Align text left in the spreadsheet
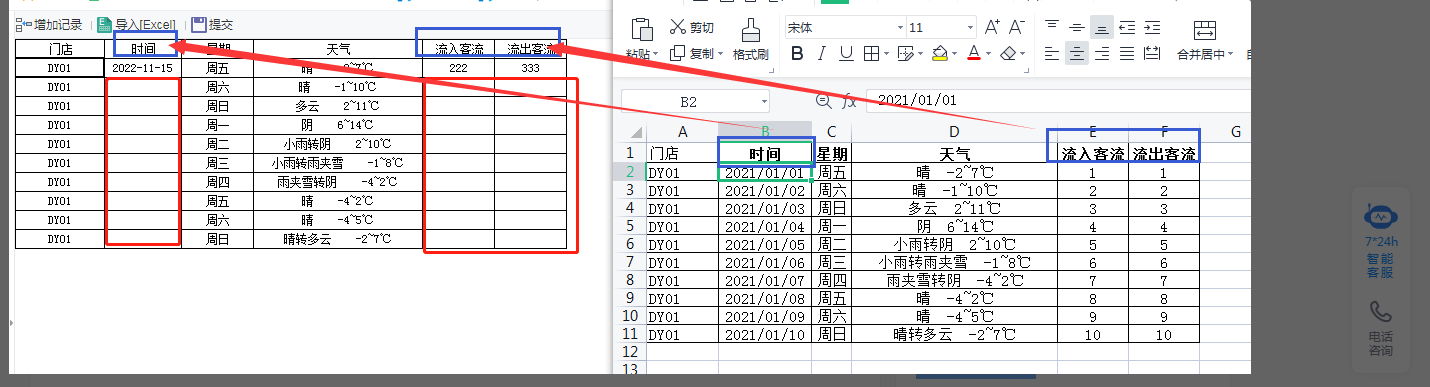 click(1051, 53)
